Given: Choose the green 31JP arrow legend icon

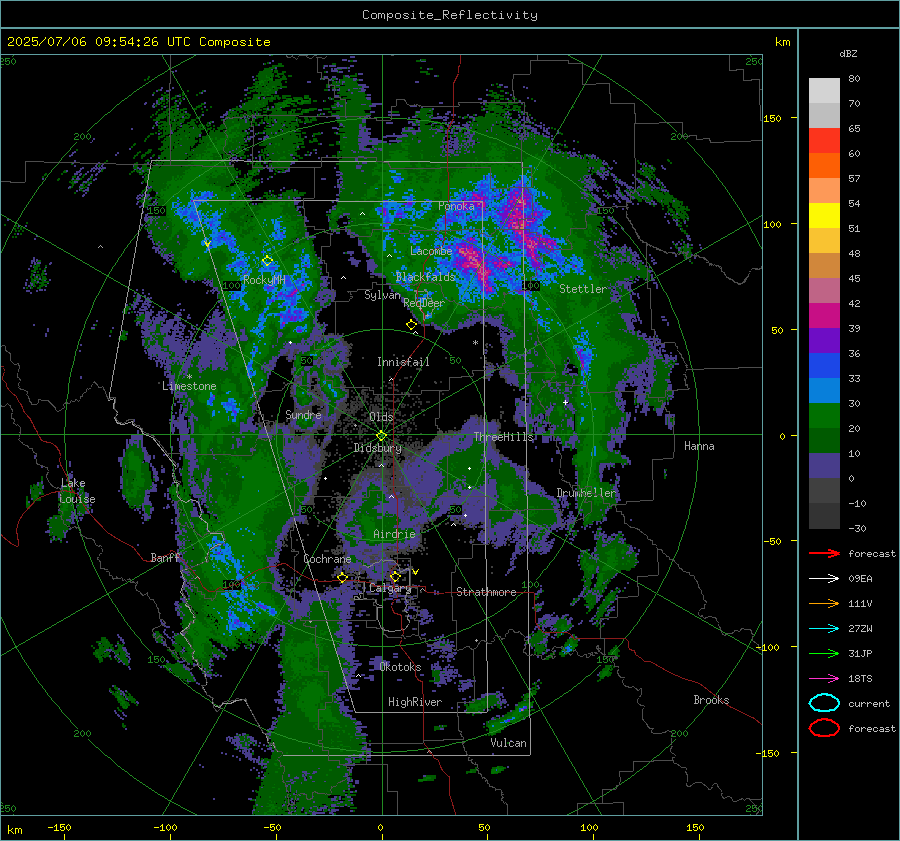Looking at the screenshot, I should (x=824, y=653).
